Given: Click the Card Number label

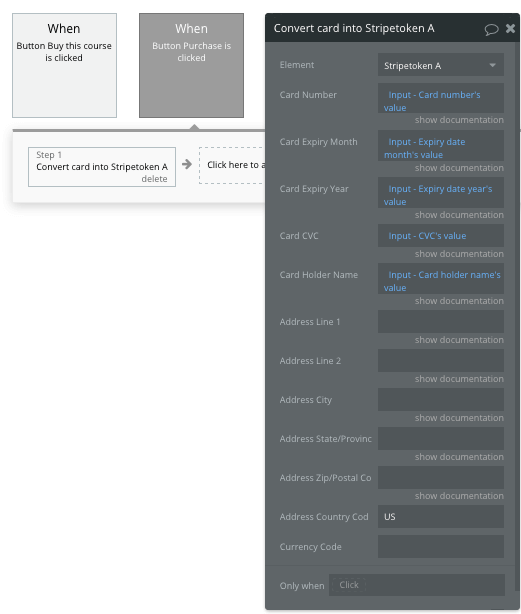Looking at the screenshot, I should pos(308,95).
